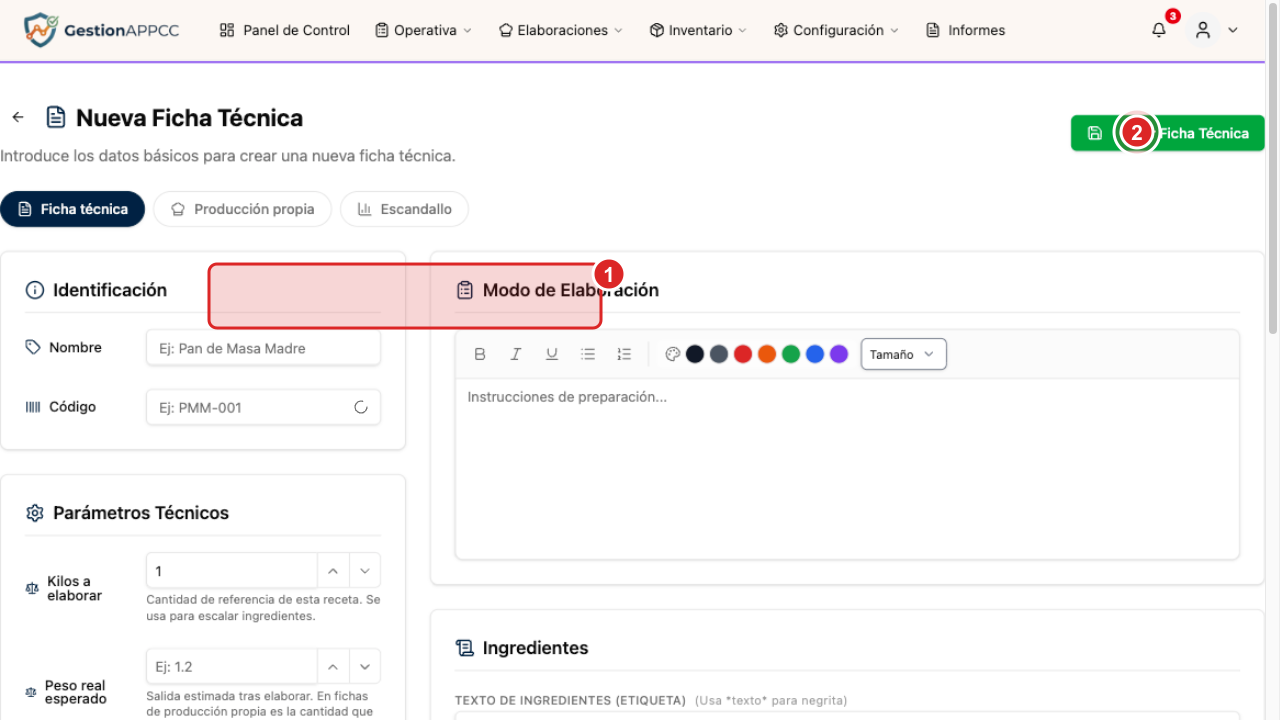Click the document icon beside Nueva Ficha Técnica
1280x720 pixels.
click(x=56, y=117)
